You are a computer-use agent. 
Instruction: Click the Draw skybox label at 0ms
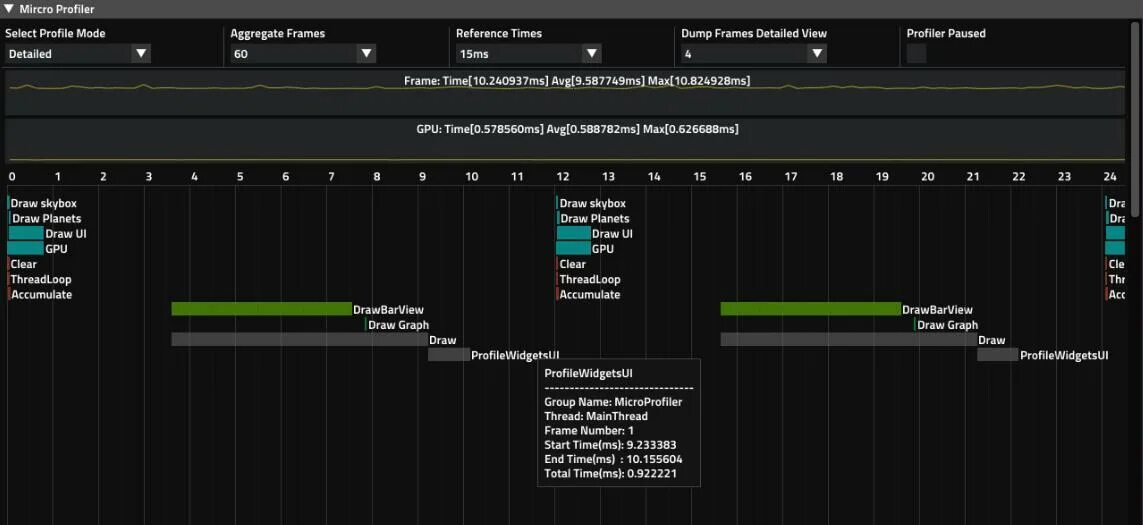44,203
